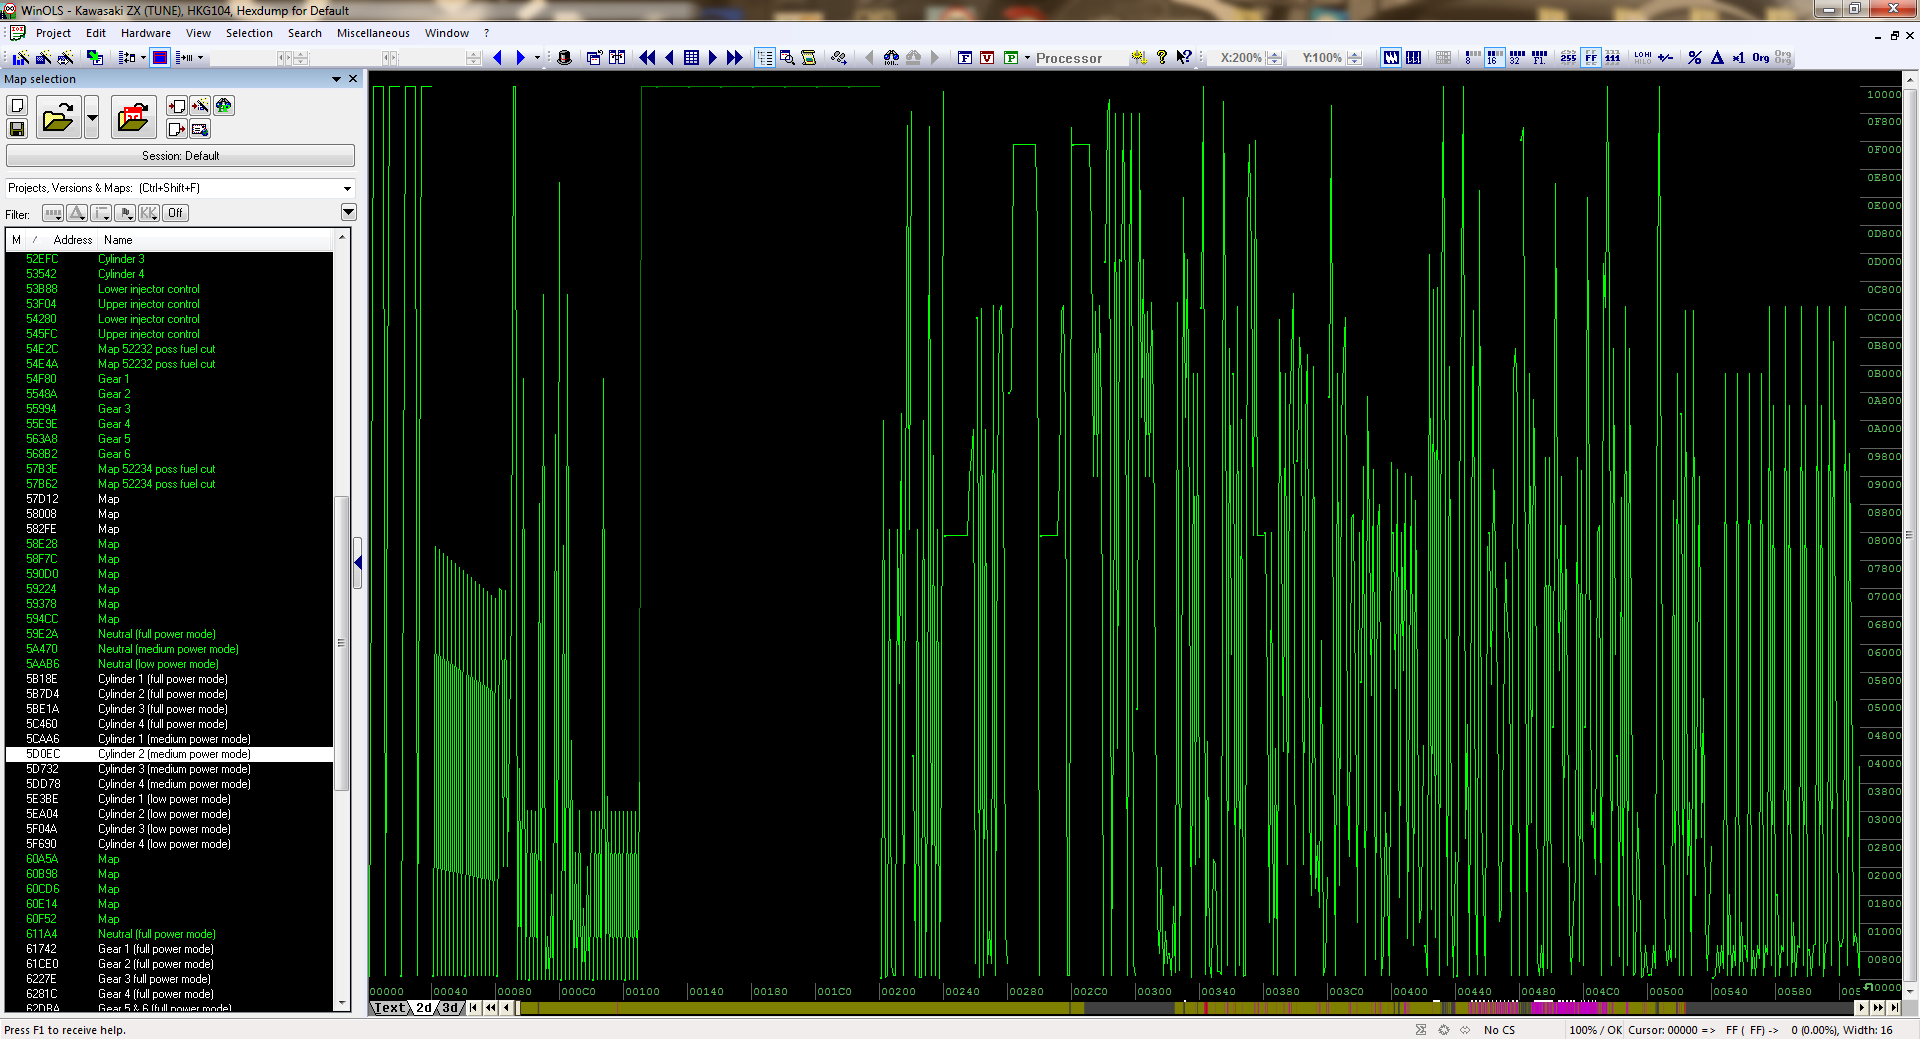This screenshot has height=1040, width=1920.
Task: Increase X zoom with the spinner up arrow
Action: pos(1274,54)
